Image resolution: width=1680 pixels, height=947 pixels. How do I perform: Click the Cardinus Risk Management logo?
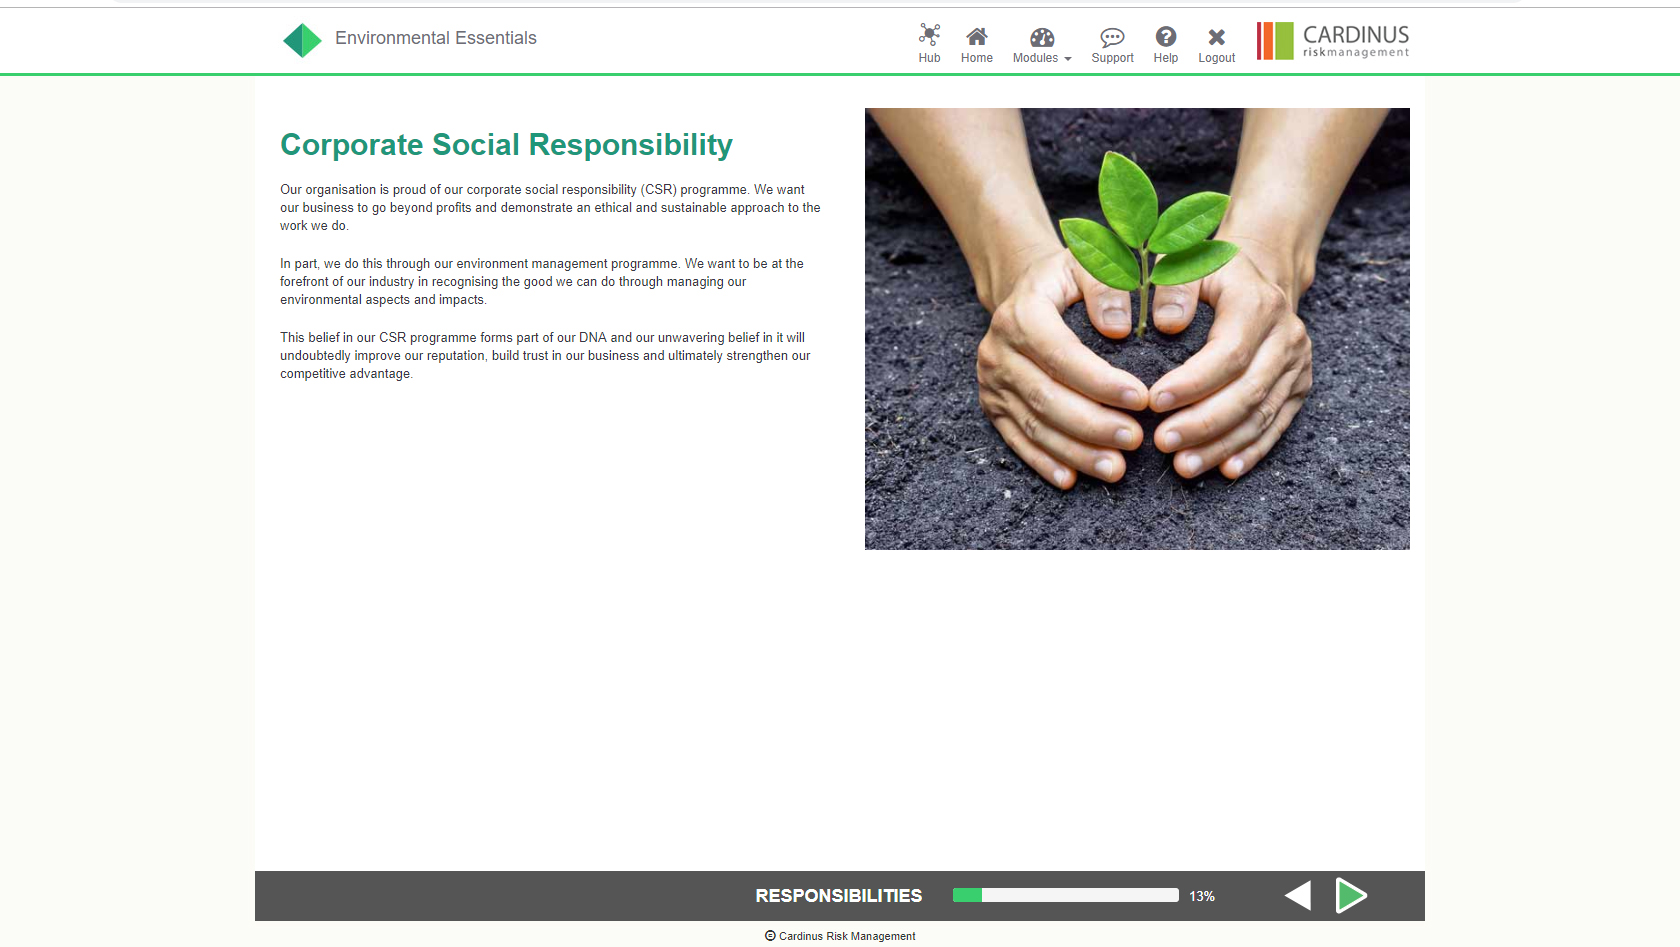point(1333,41)
